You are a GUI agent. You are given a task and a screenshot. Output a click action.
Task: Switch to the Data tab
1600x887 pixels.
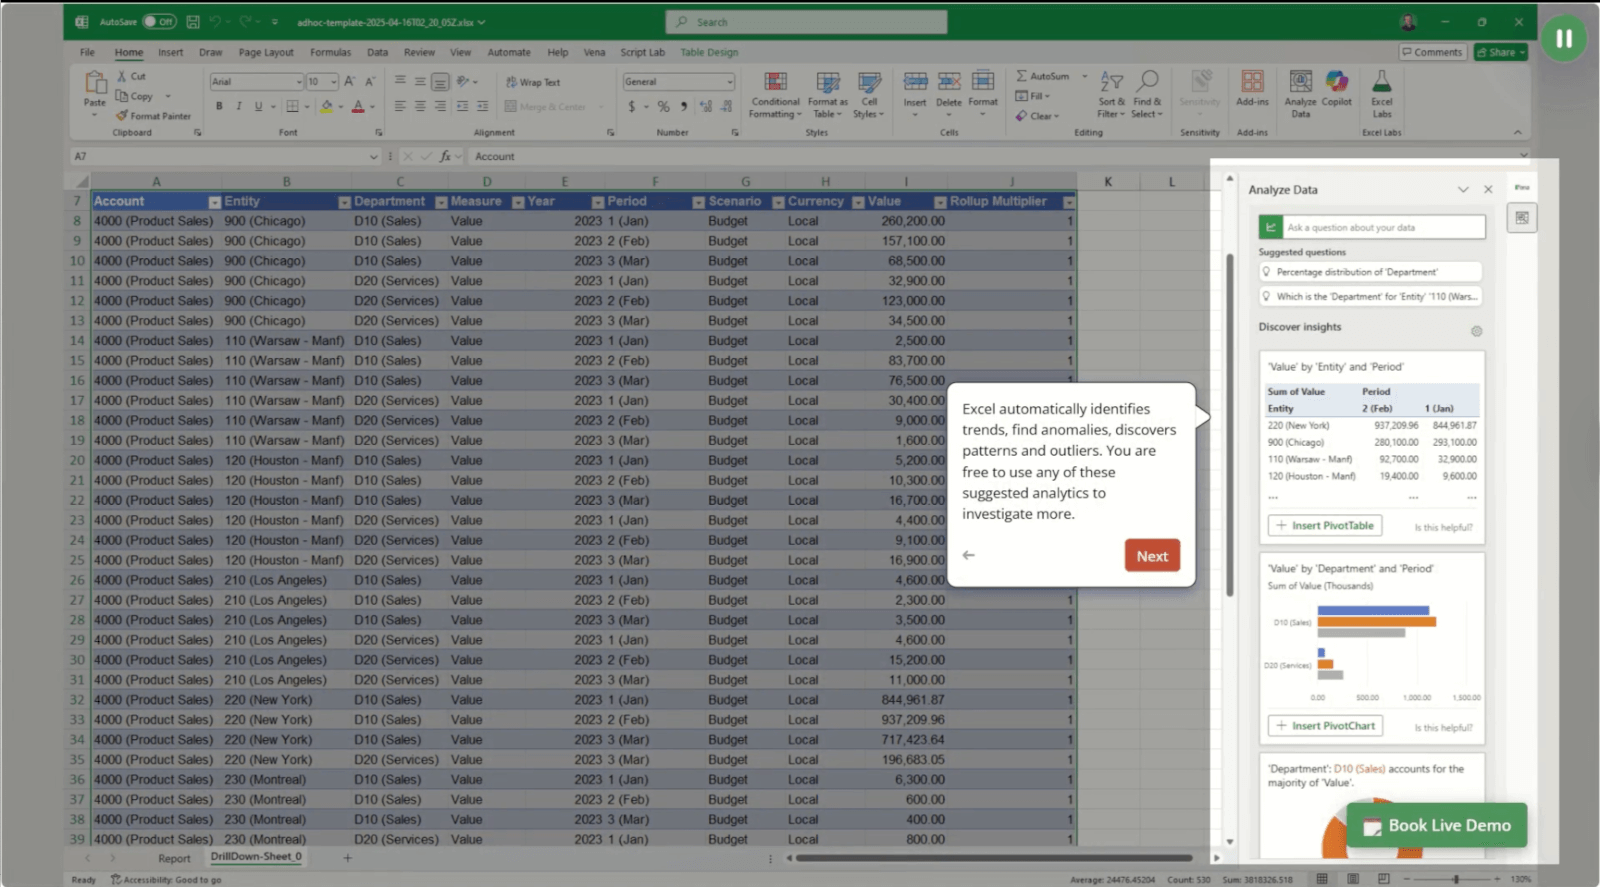377,53
